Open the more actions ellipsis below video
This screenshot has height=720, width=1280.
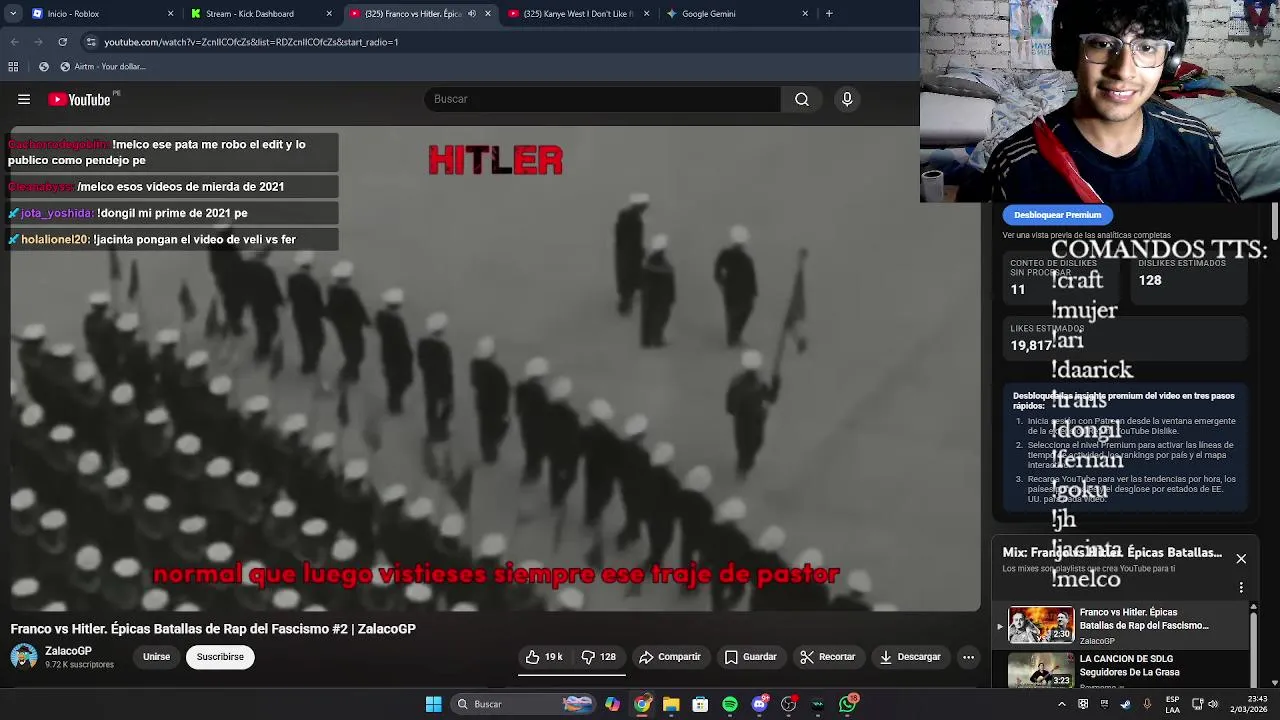pyautogui.click(x=968, y=657)
